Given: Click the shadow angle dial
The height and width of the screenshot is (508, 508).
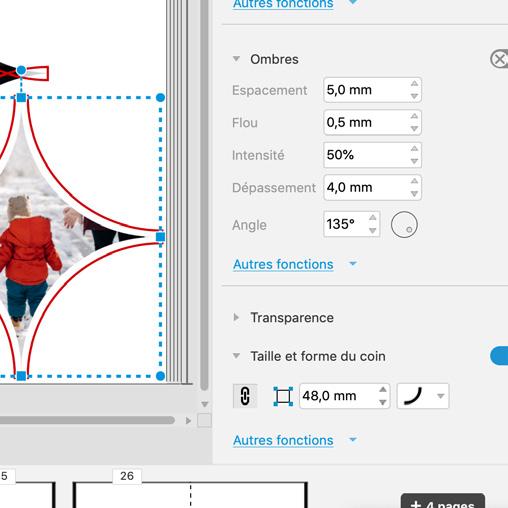Looking at the screenshot, I should tap(404, 225).
